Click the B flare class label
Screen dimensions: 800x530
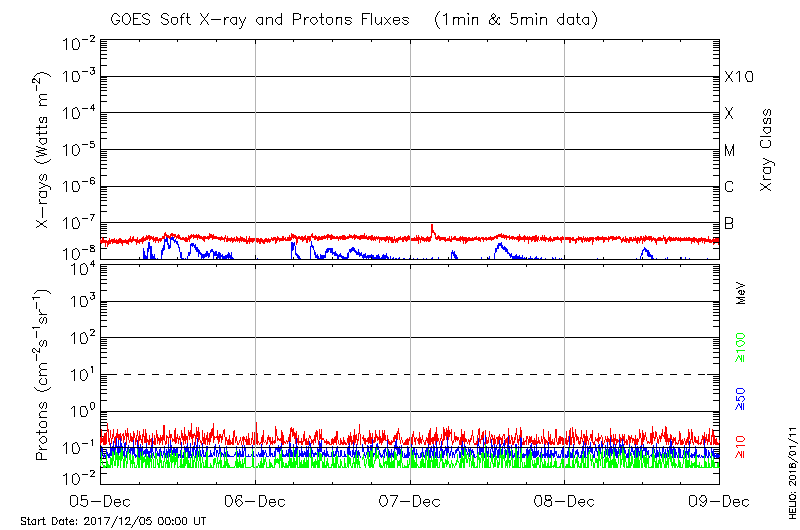click(729, 224)
